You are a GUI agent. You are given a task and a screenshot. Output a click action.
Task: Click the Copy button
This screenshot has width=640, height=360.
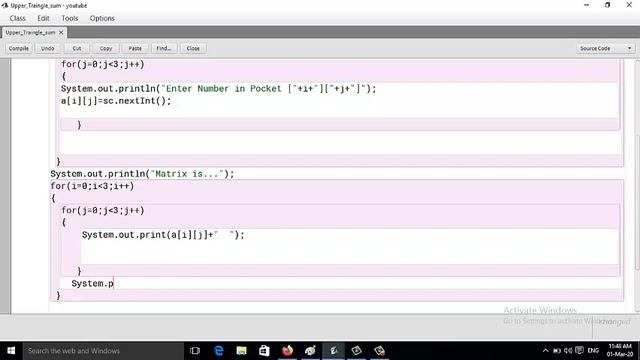click(106, 48)
